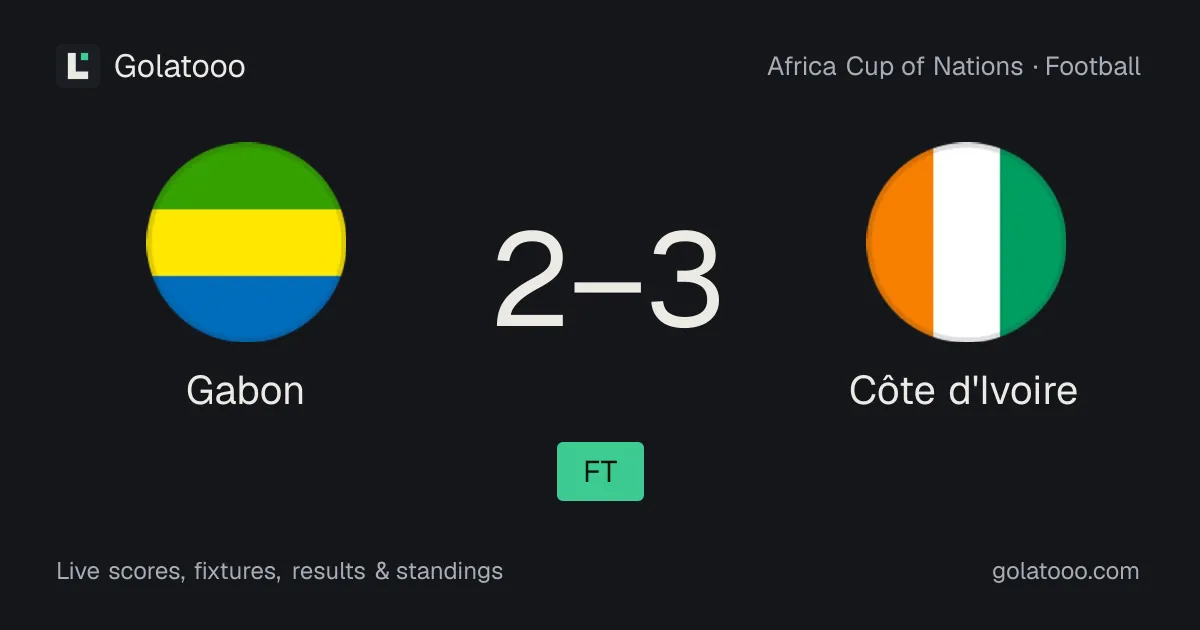
Task: Click Gabon's score digit 2
Action: click(x=532, y=281)
